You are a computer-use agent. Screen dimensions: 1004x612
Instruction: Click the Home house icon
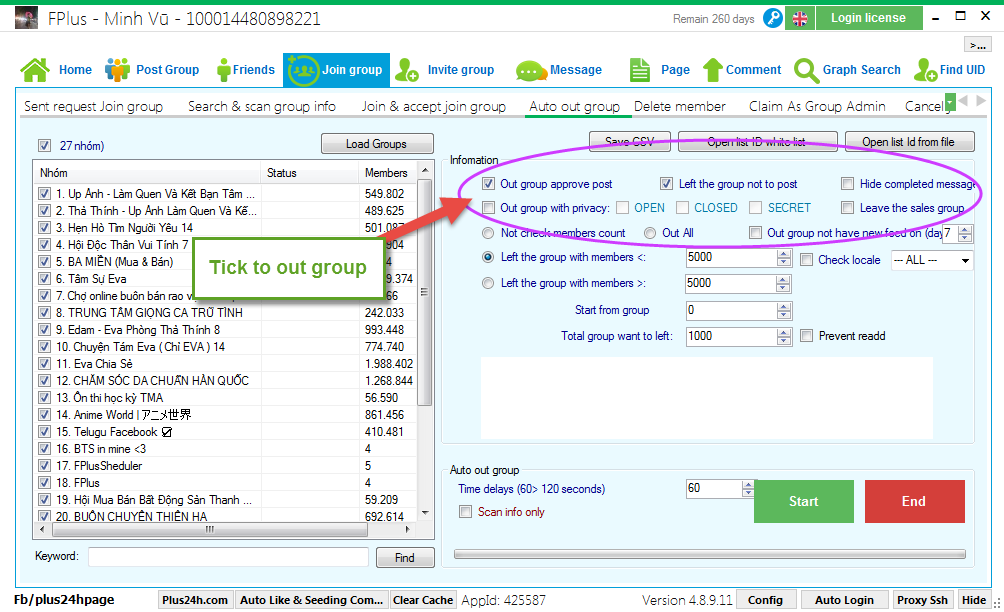click(35, 70)
